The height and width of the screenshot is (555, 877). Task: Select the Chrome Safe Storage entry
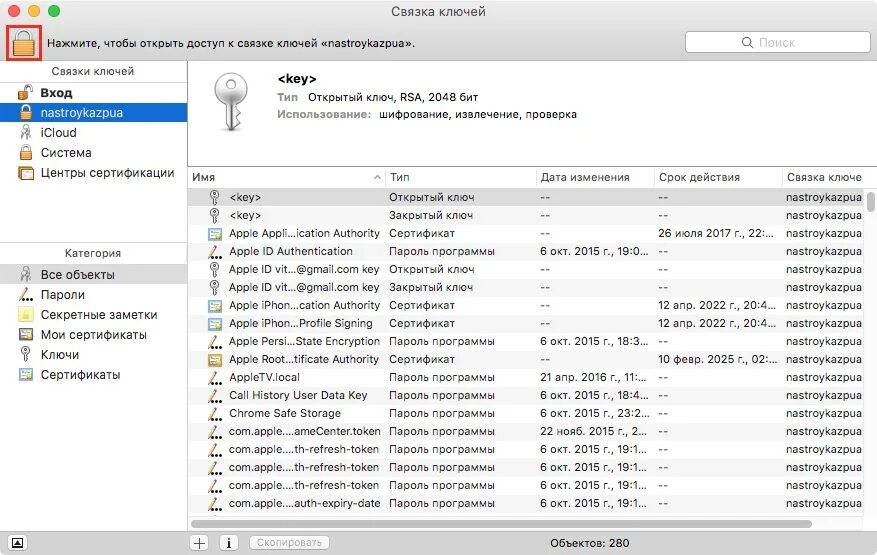(x=527, y=413)
